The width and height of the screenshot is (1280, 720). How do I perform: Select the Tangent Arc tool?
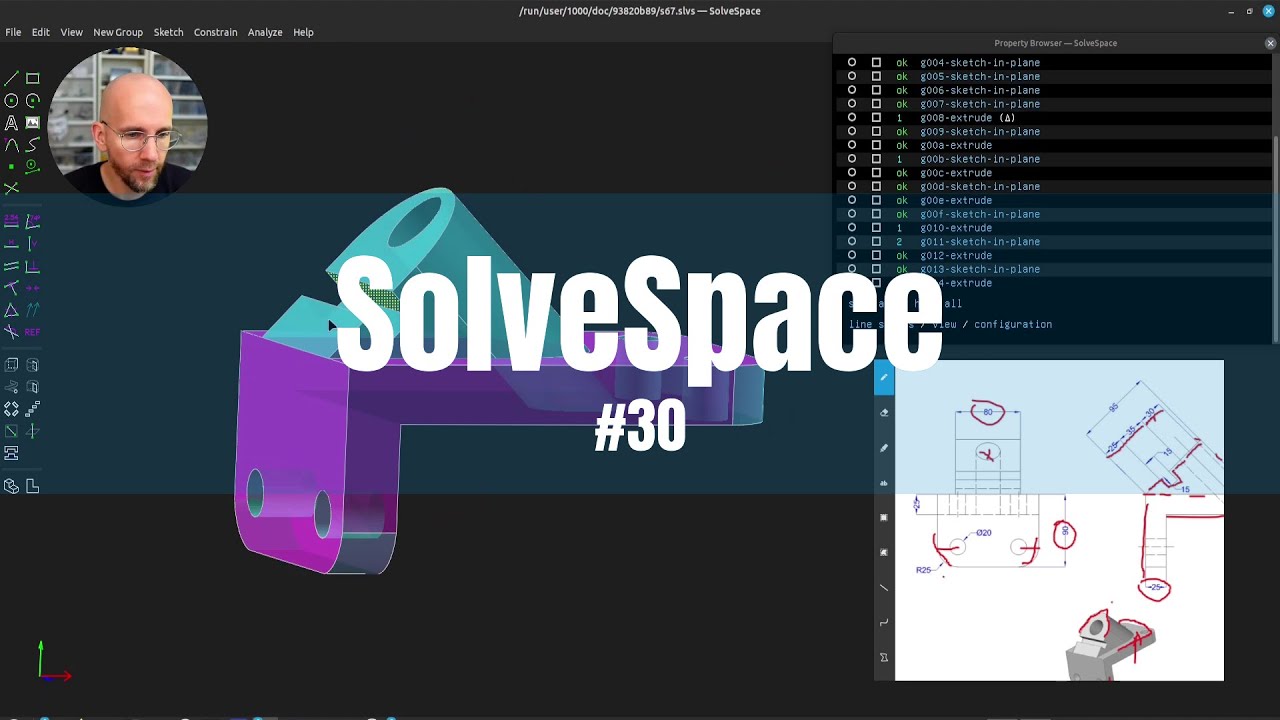tap(11, 144)
